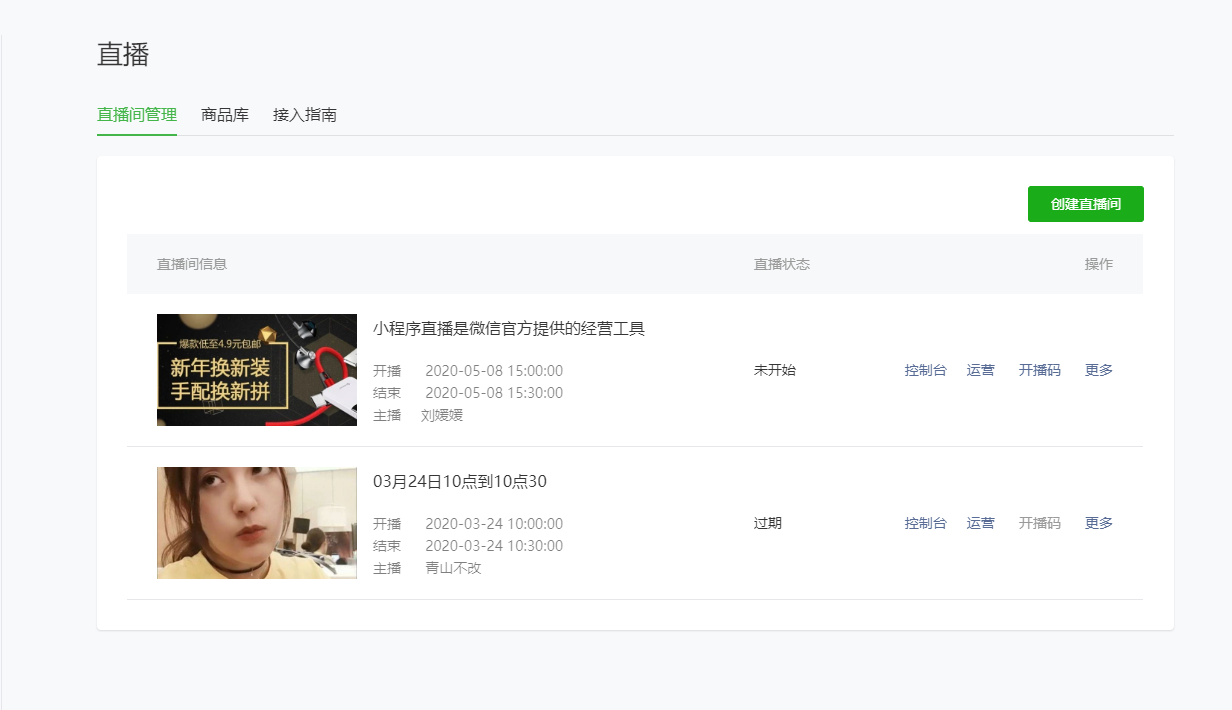Click the 未开始 status text
The height and width of the screenshot is (710, 1232).
774,370
